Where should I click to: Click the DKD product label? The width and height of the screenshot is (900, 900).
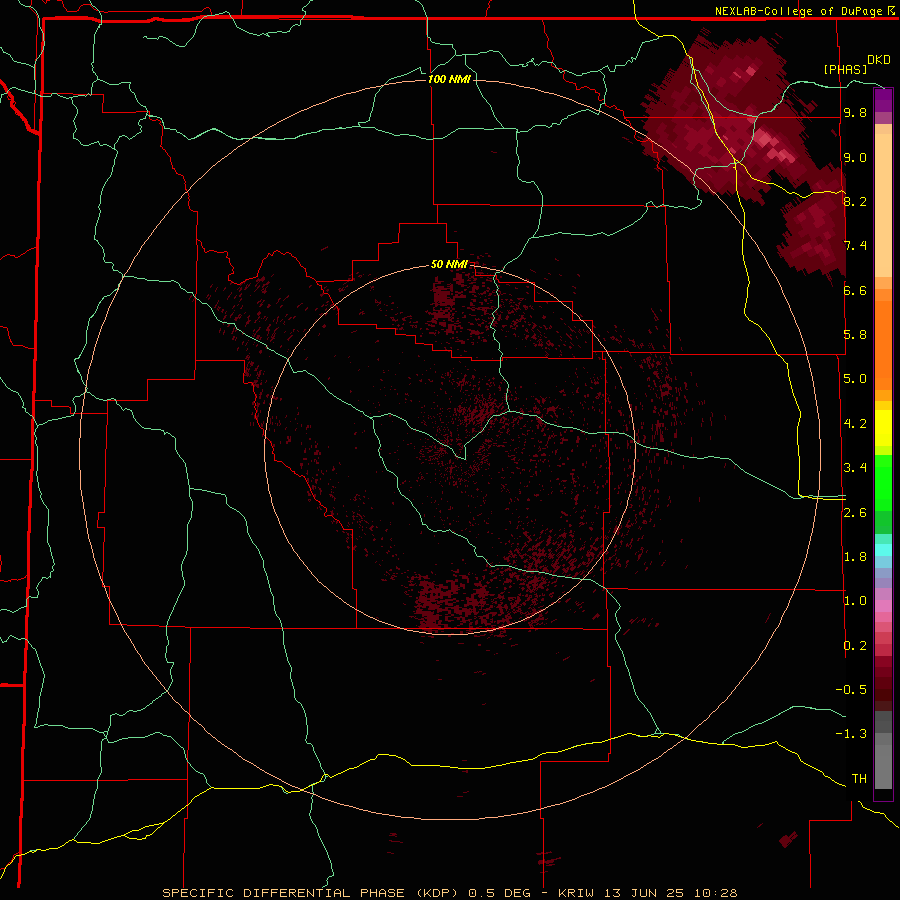click(878, 60)
